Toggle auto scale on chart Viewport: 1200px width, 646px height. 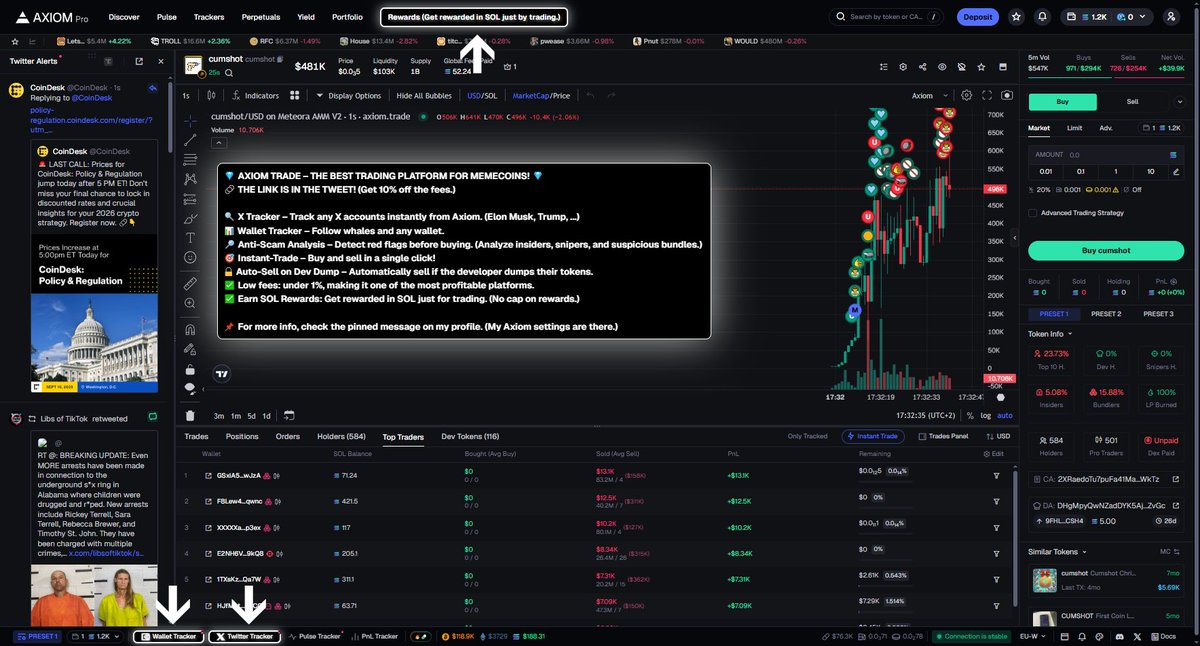click(1005, 415)
